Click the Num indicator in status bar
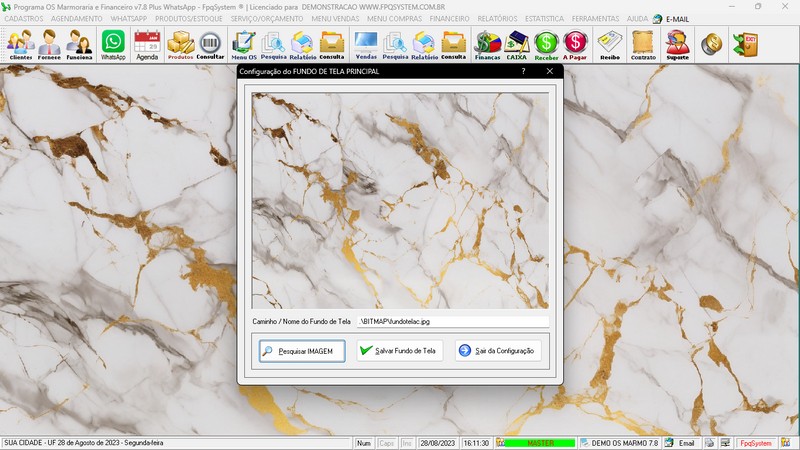The image size is (800, 450). pyautogui.click(x=364, y=443)
